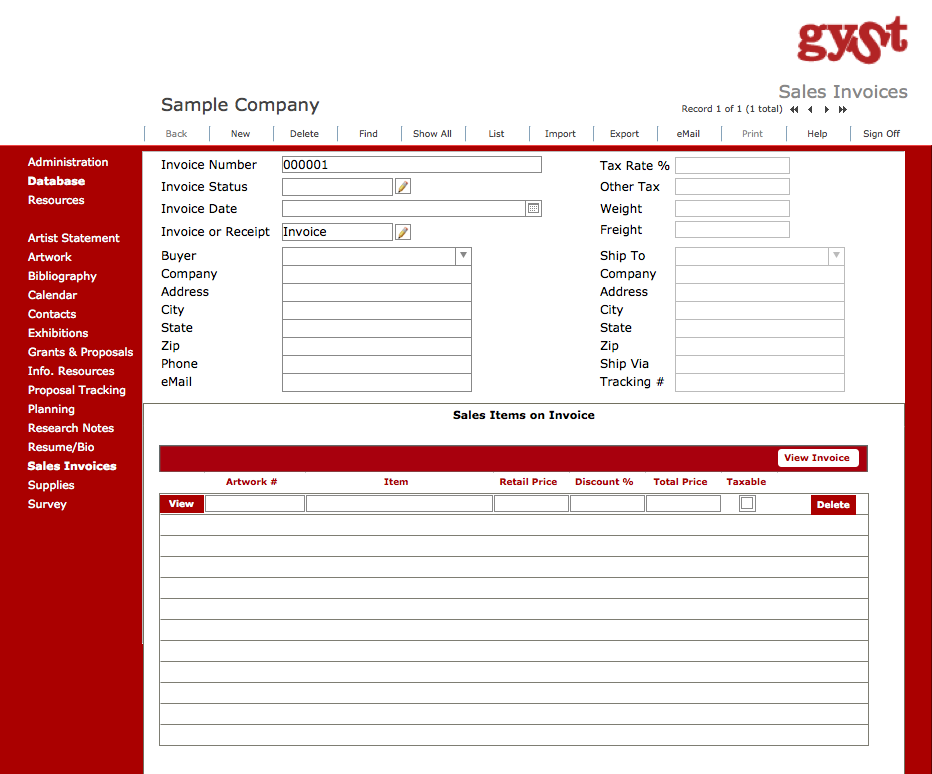
Task: Open Invoice Date calendar picker icon
Action: click(x=533, y=208)
